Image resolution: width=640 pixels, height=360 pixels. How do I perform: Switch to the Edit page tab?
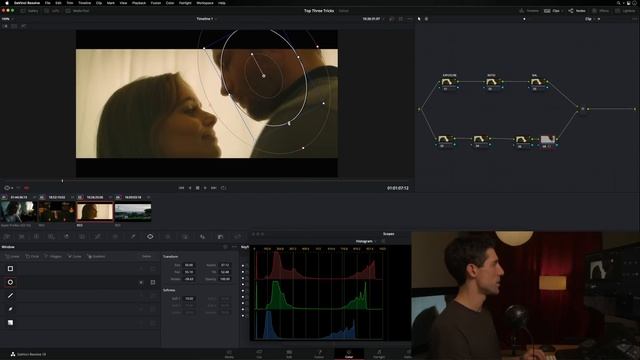(289, 353)
